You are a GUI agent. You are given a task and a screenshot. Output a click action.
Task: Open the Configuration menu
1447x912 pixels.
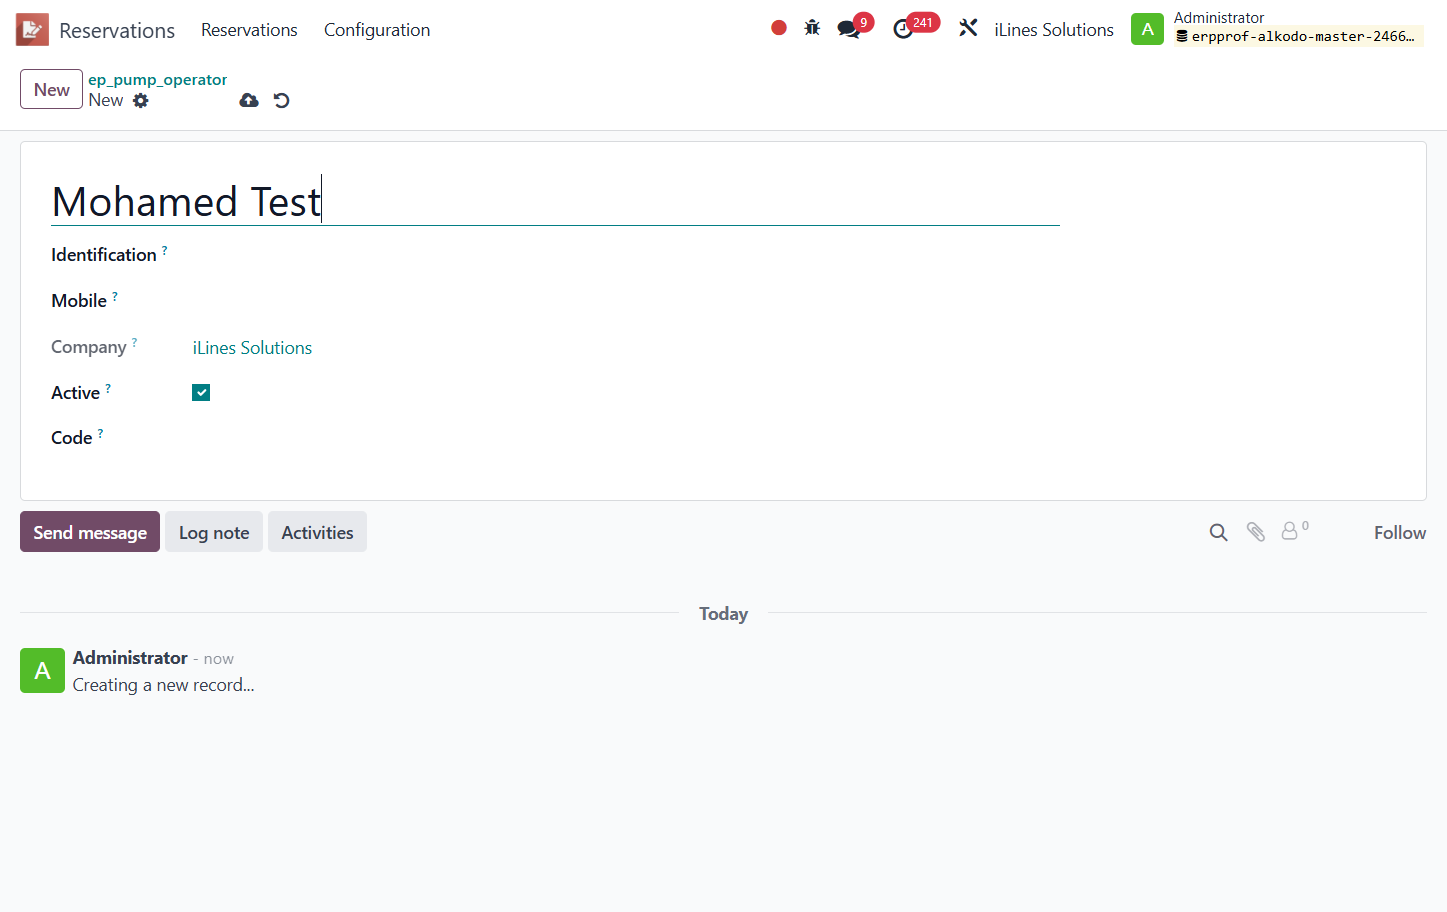pyautogui.click(x=377, y=30)
